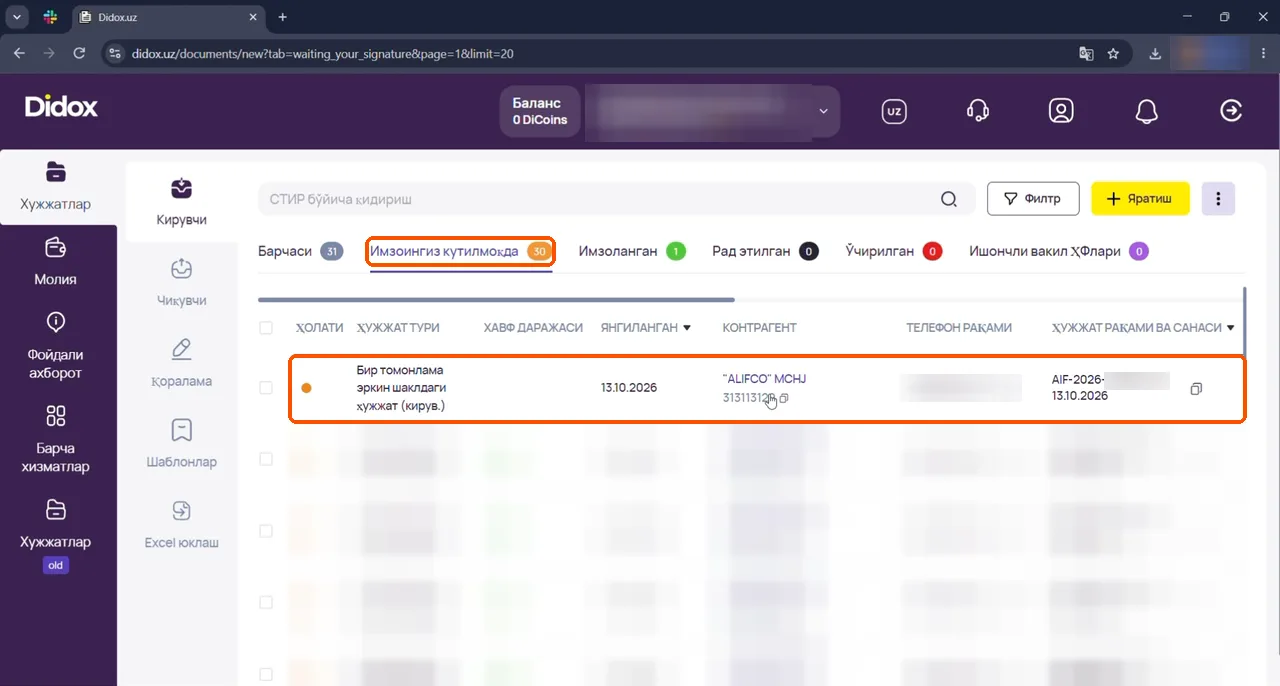The height and width of the screenshot is (686, 1280).
Task: Click the search magnifier icon
Action: [949, 199]
